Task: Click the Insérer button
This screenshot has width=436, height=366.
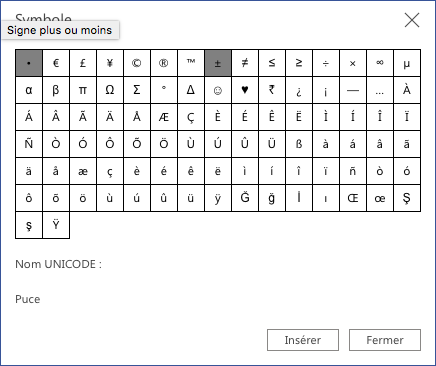Action: coord(303,340)
